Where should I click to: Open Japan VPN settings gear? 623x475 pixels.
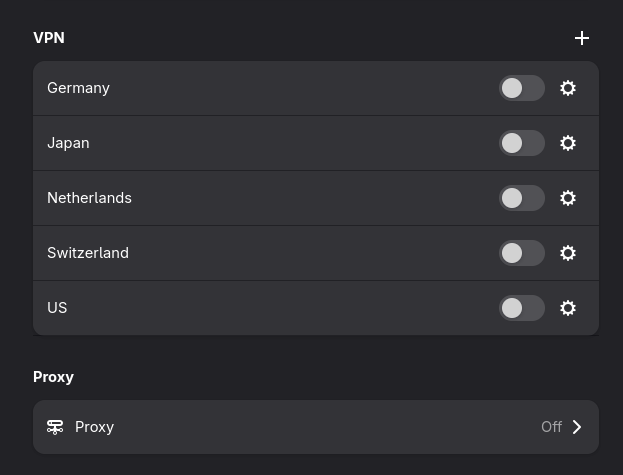(x=568, y=143)
